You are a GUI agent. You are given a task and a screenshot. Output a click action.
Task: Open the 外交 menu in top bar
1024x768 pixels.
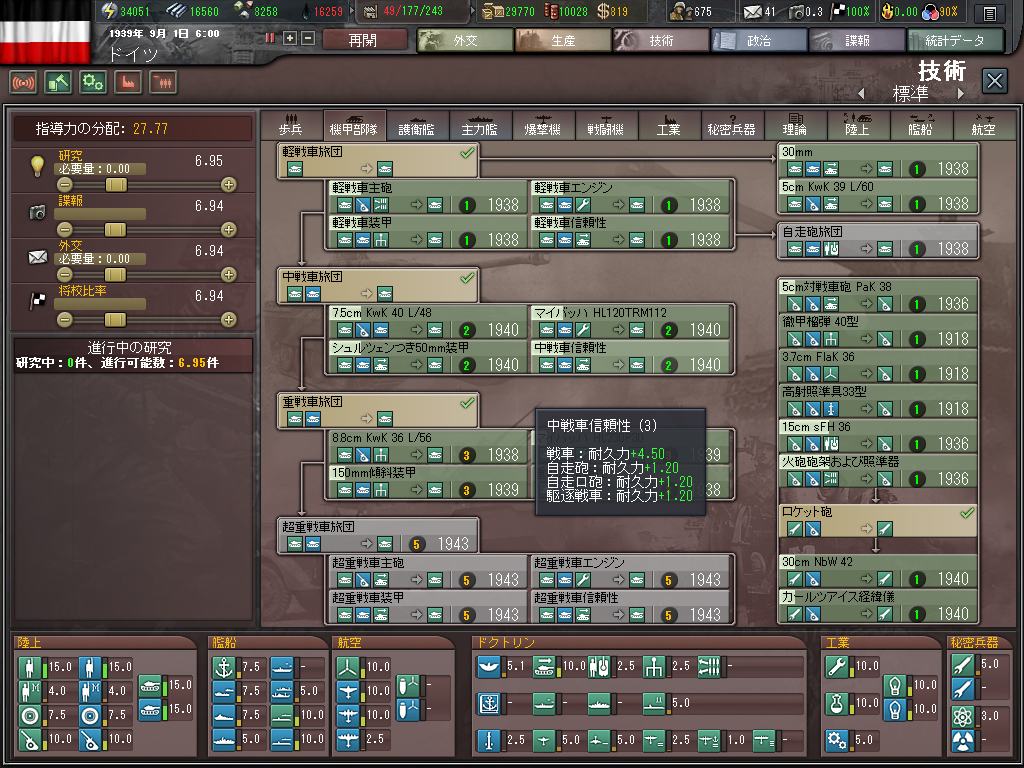pyautogui.click(x=465, y=40)
